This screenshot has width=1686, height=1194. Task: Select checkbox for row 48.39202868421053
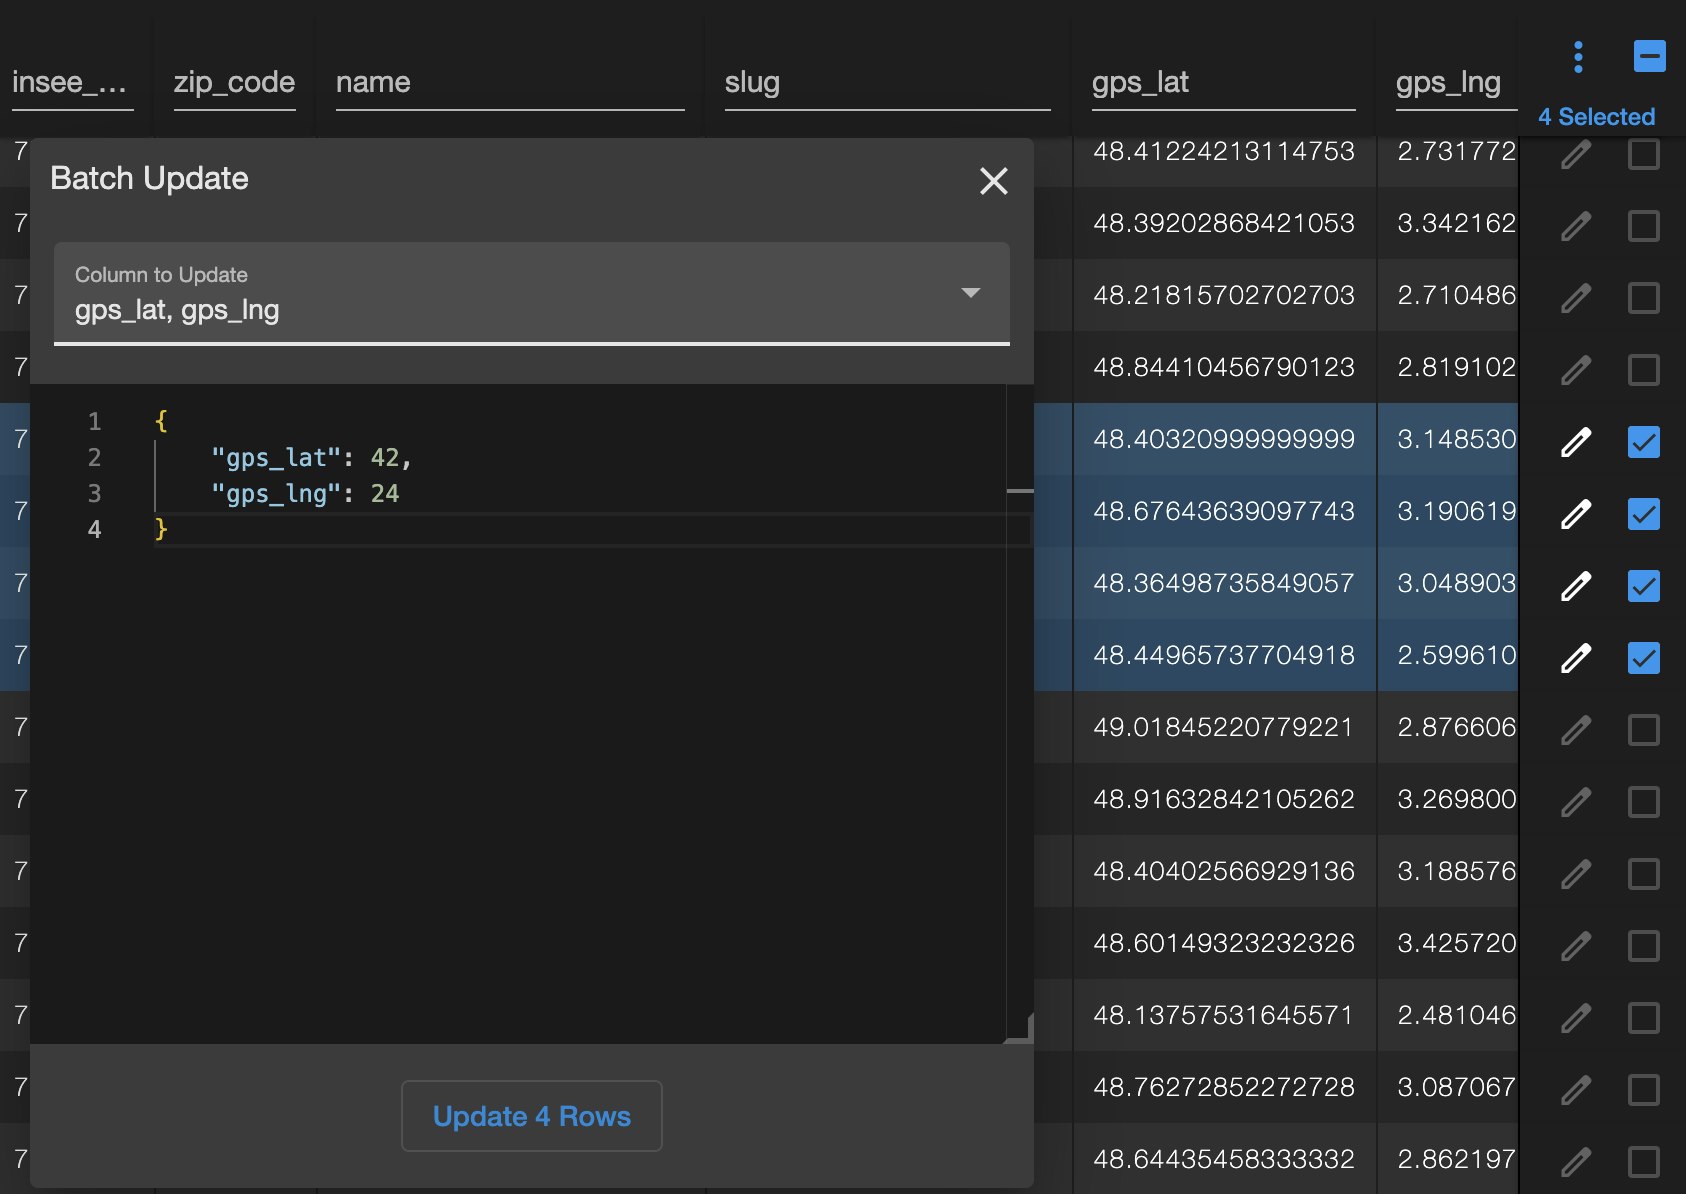(x=1644, y=226)
